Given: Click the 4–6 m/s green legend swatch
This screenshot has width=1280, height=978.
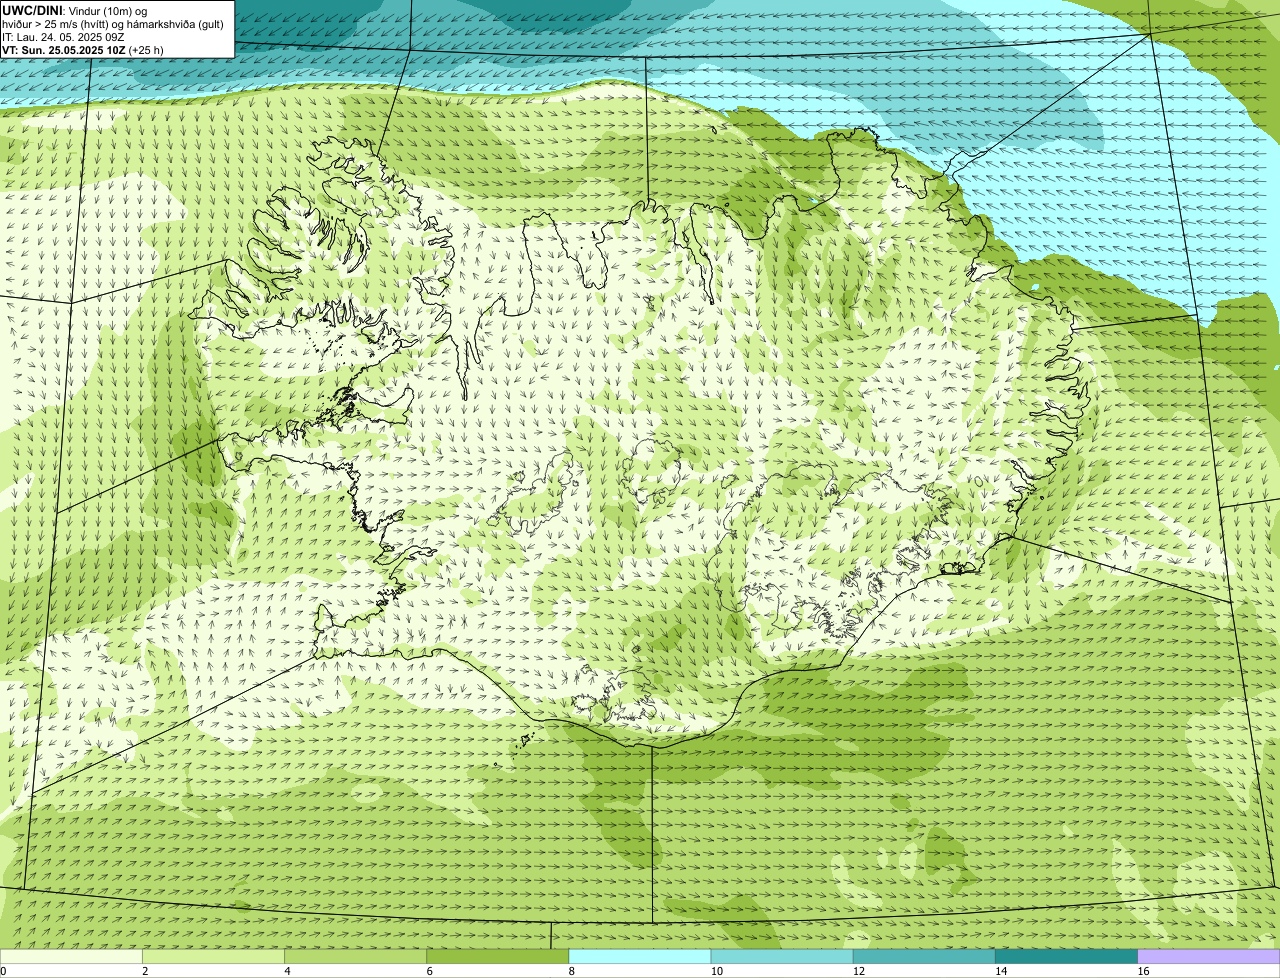Looking at the screenshot, I should click(355, 956).
